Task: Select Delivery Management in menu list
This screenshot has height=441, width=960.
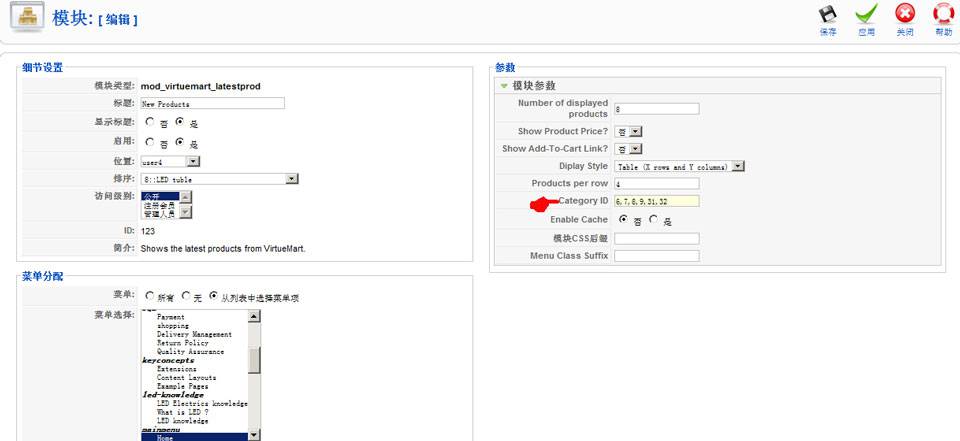Action: [x=194, y=334]
